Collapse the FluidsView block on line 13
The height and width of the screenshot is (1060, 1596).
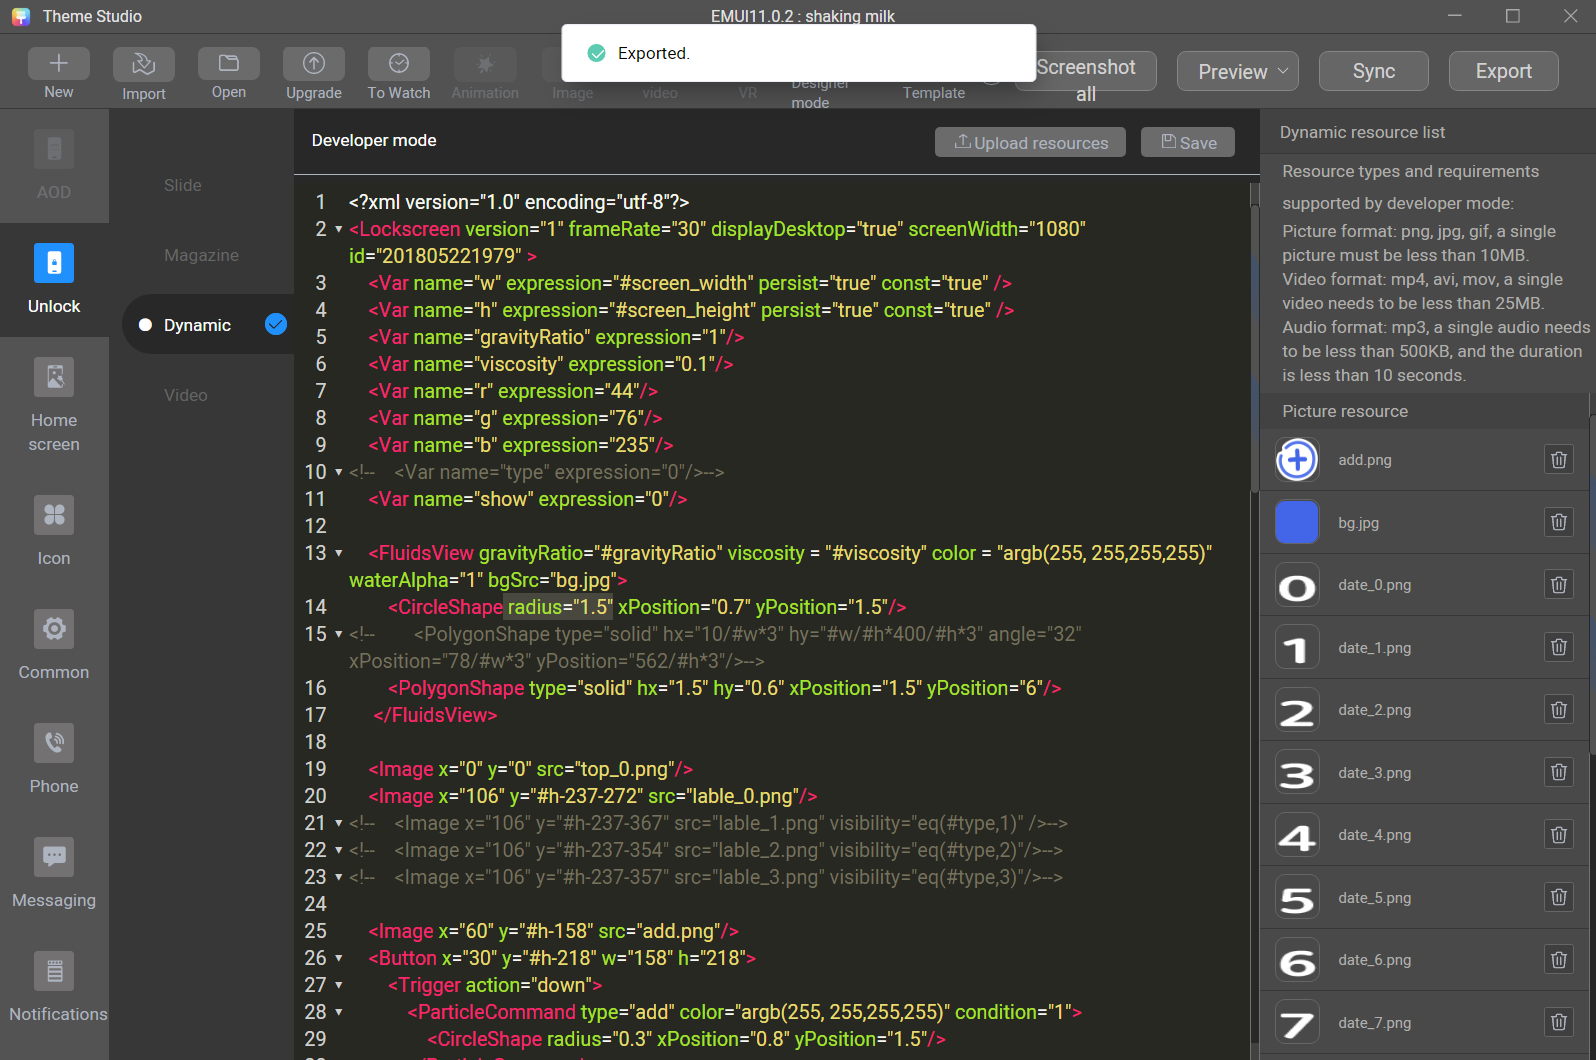[339, 554]
